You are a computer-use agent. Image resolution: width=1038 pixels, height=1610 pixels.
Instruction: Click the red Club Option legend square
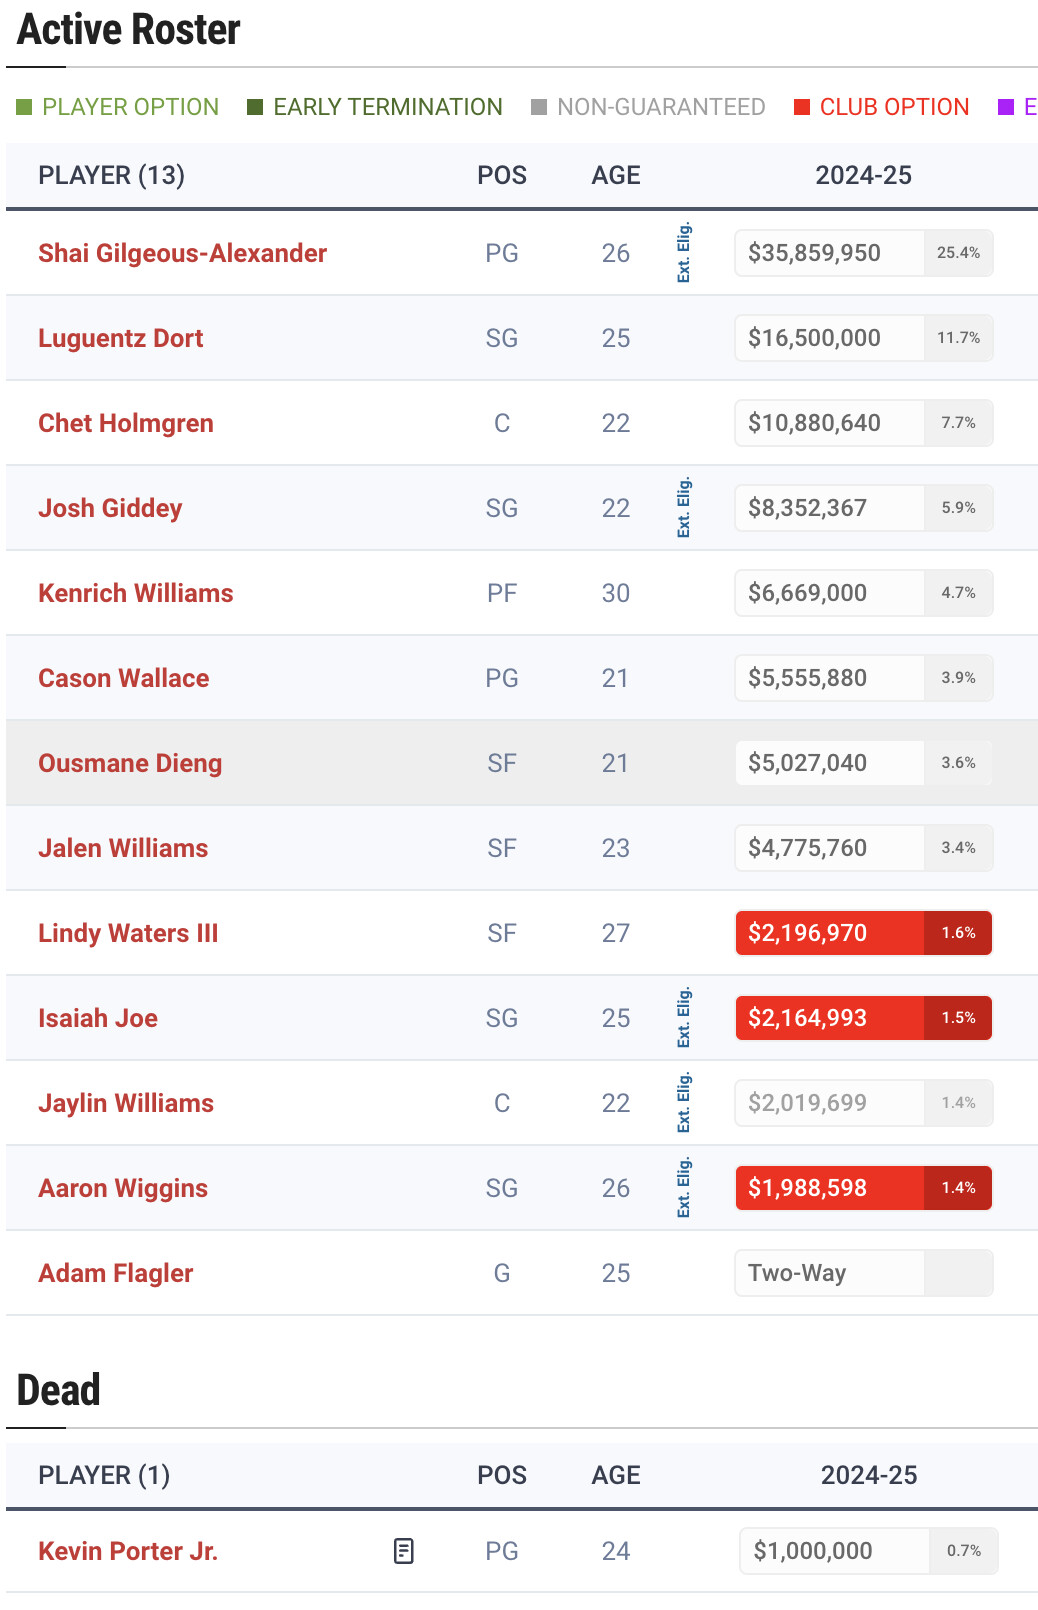click(801, 107)
